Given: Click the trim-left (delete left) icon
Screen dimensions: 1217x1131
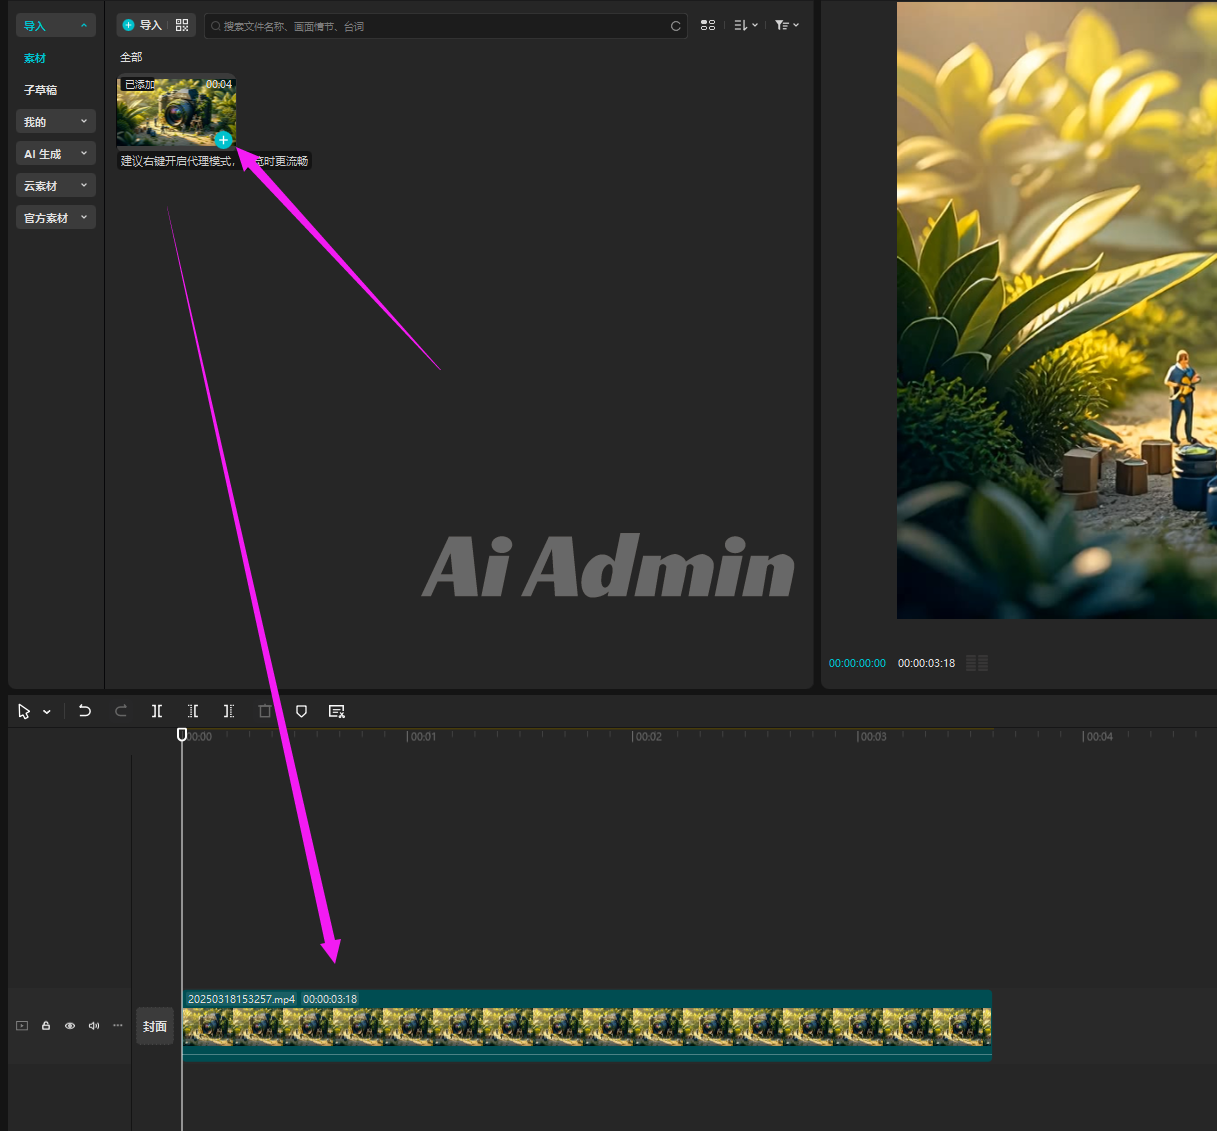Looking at the screenshot, I should point(193,711).
